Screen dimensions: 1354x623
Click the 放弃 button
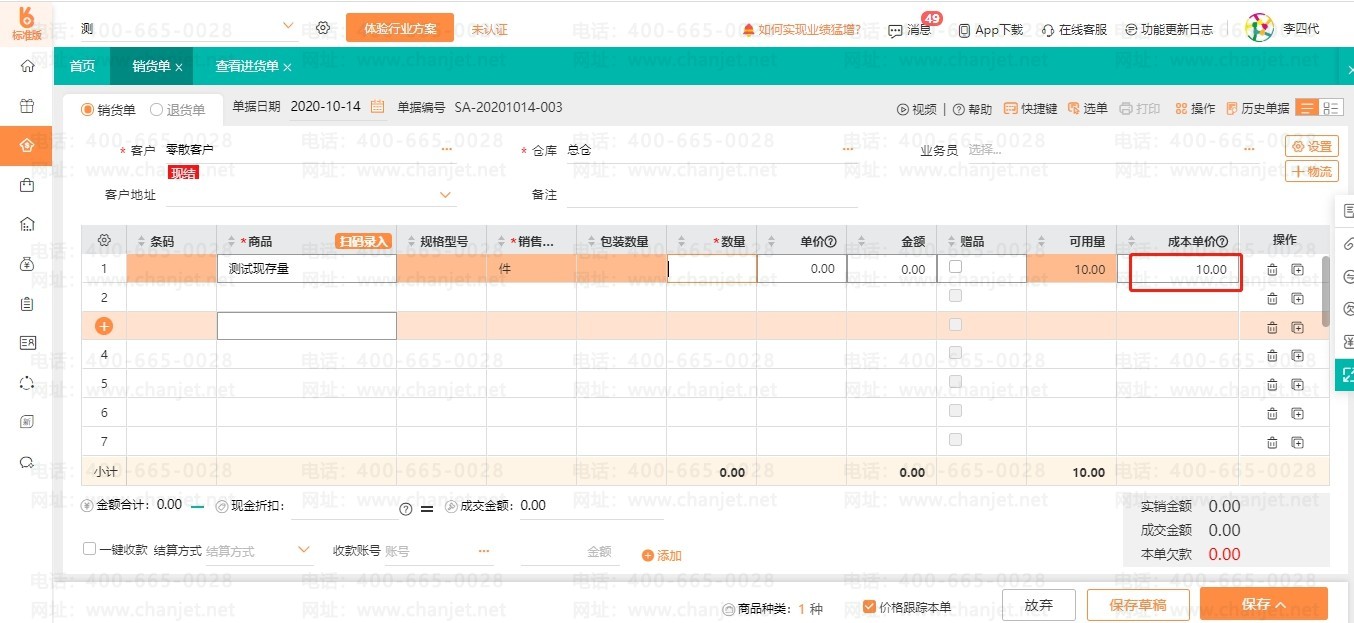(x=1039, y=605)
